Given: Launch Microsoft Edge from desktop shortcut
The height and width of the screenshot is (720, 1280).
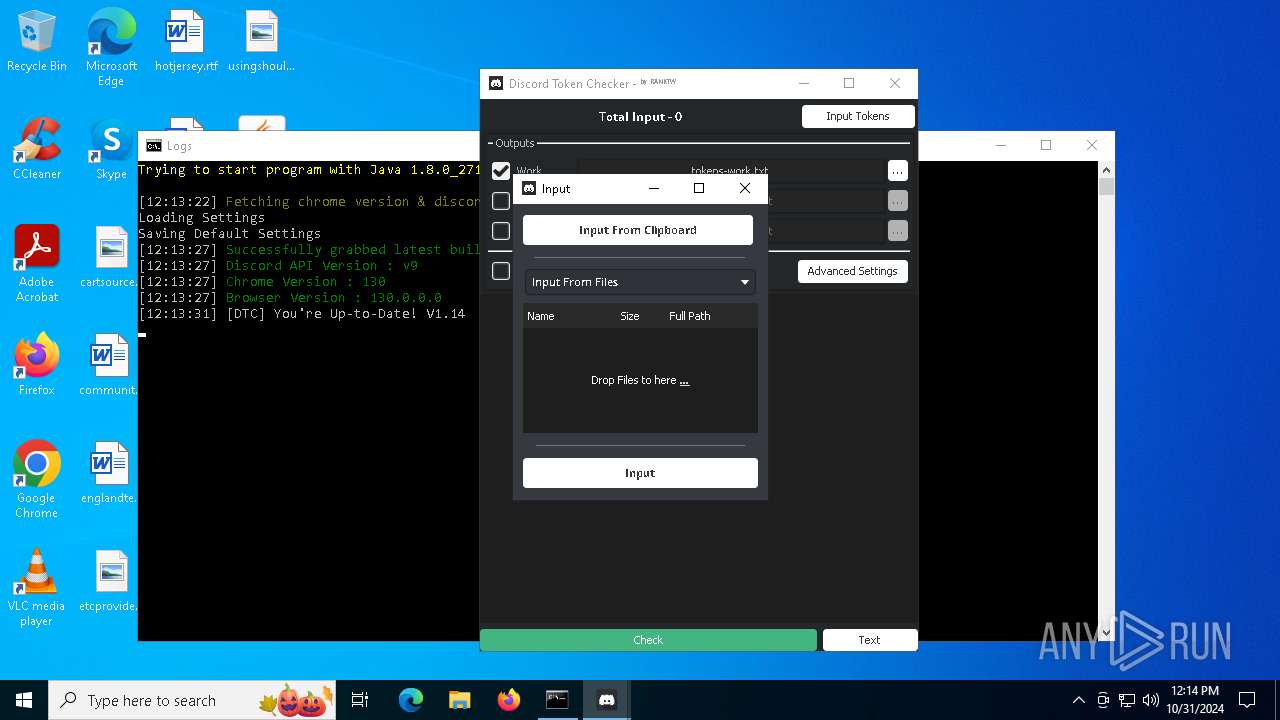Looking at the screenshot, I should [111, 48].
